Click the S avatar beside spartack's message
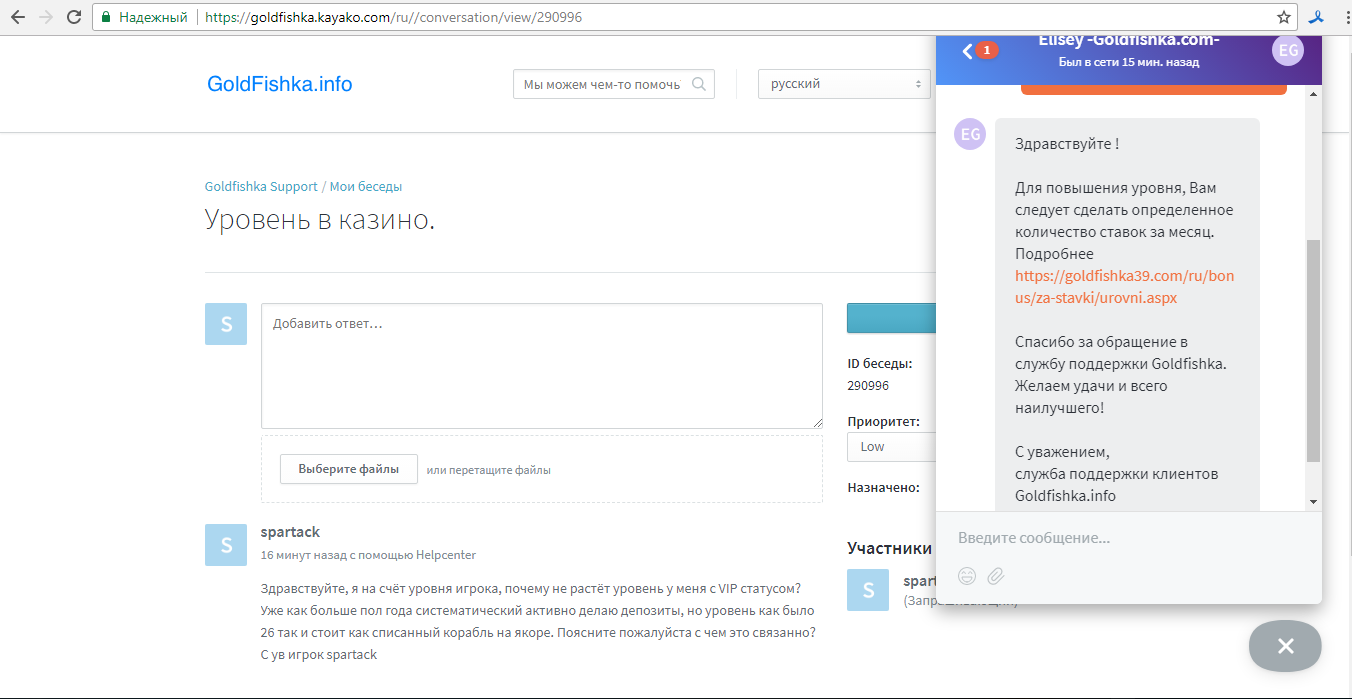 (x=226, y=544)
